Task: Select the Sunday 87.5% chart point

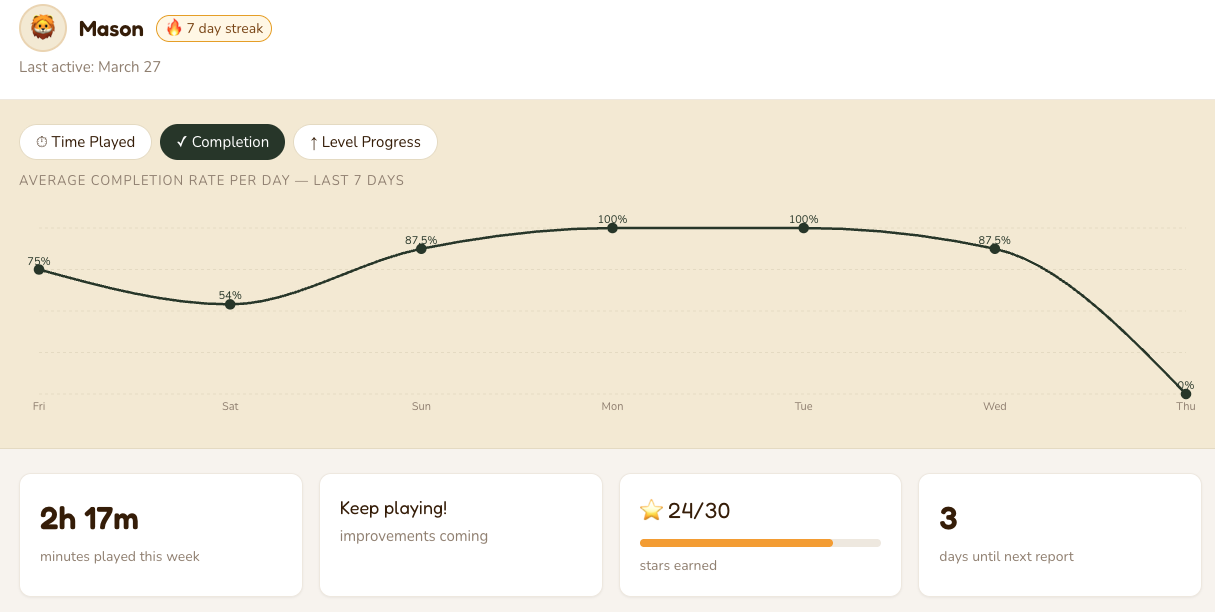Action: pos(421,248)
